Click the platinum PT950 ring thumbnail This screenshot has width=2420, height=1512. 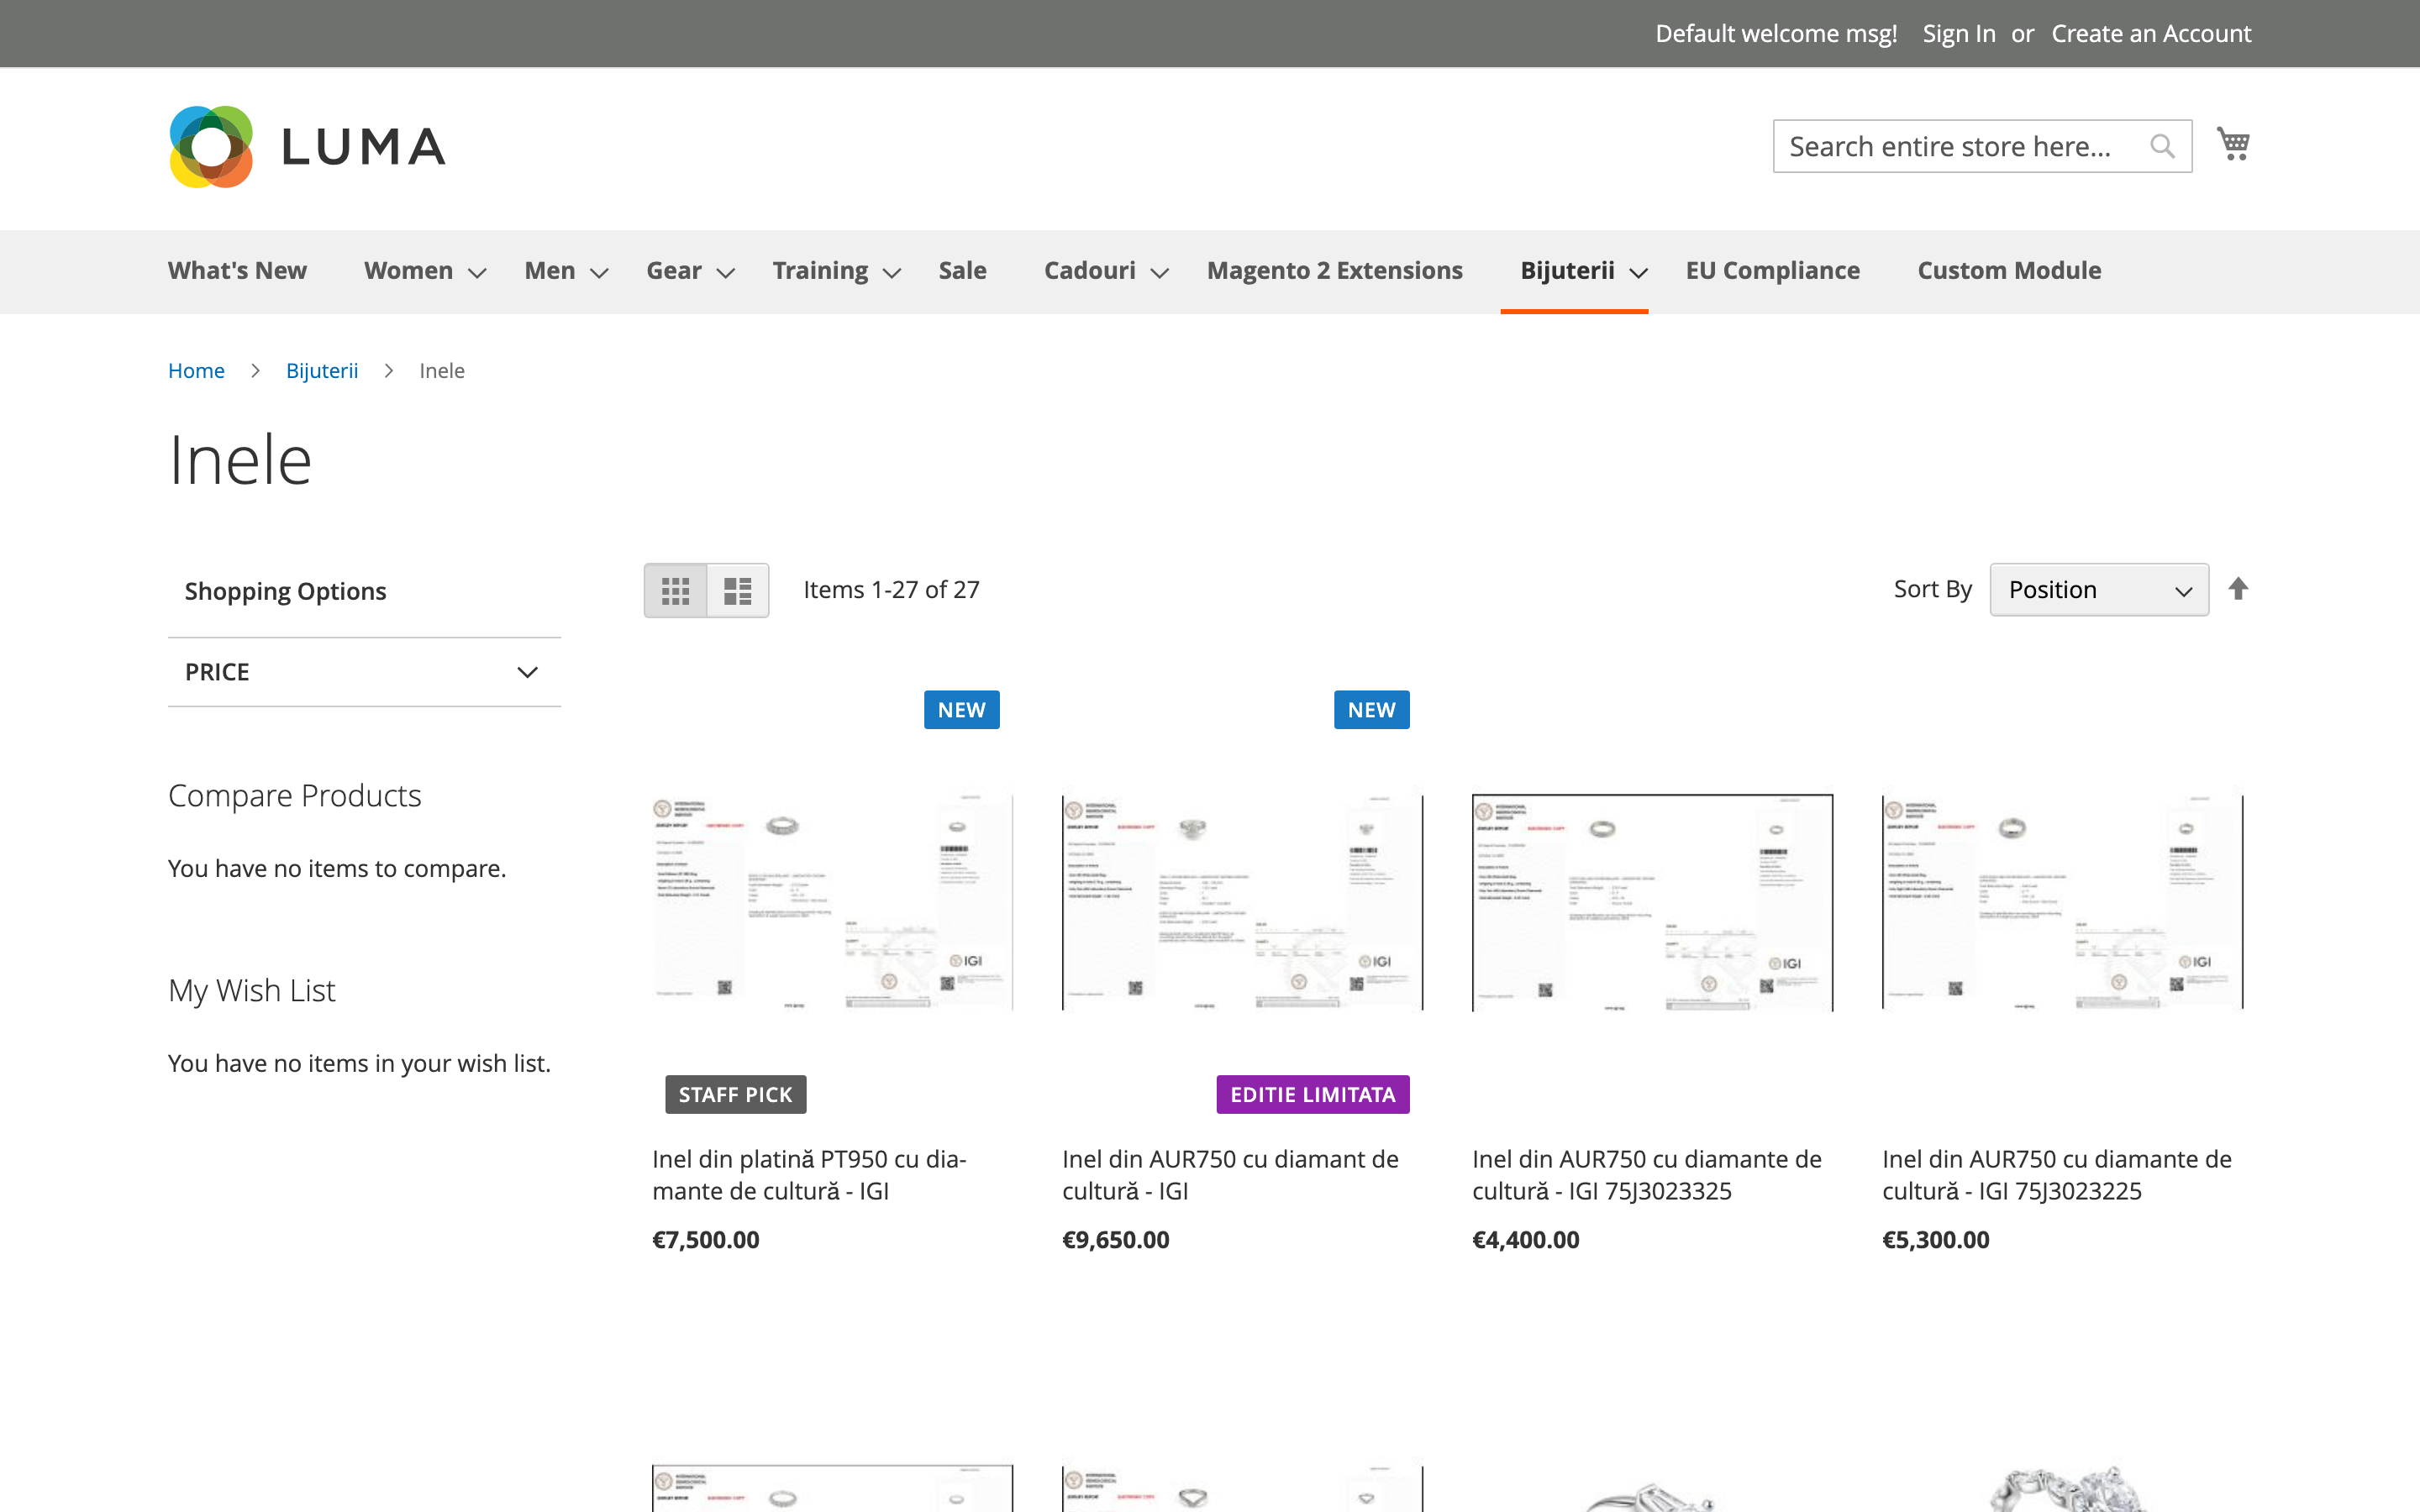coord(832,902)
